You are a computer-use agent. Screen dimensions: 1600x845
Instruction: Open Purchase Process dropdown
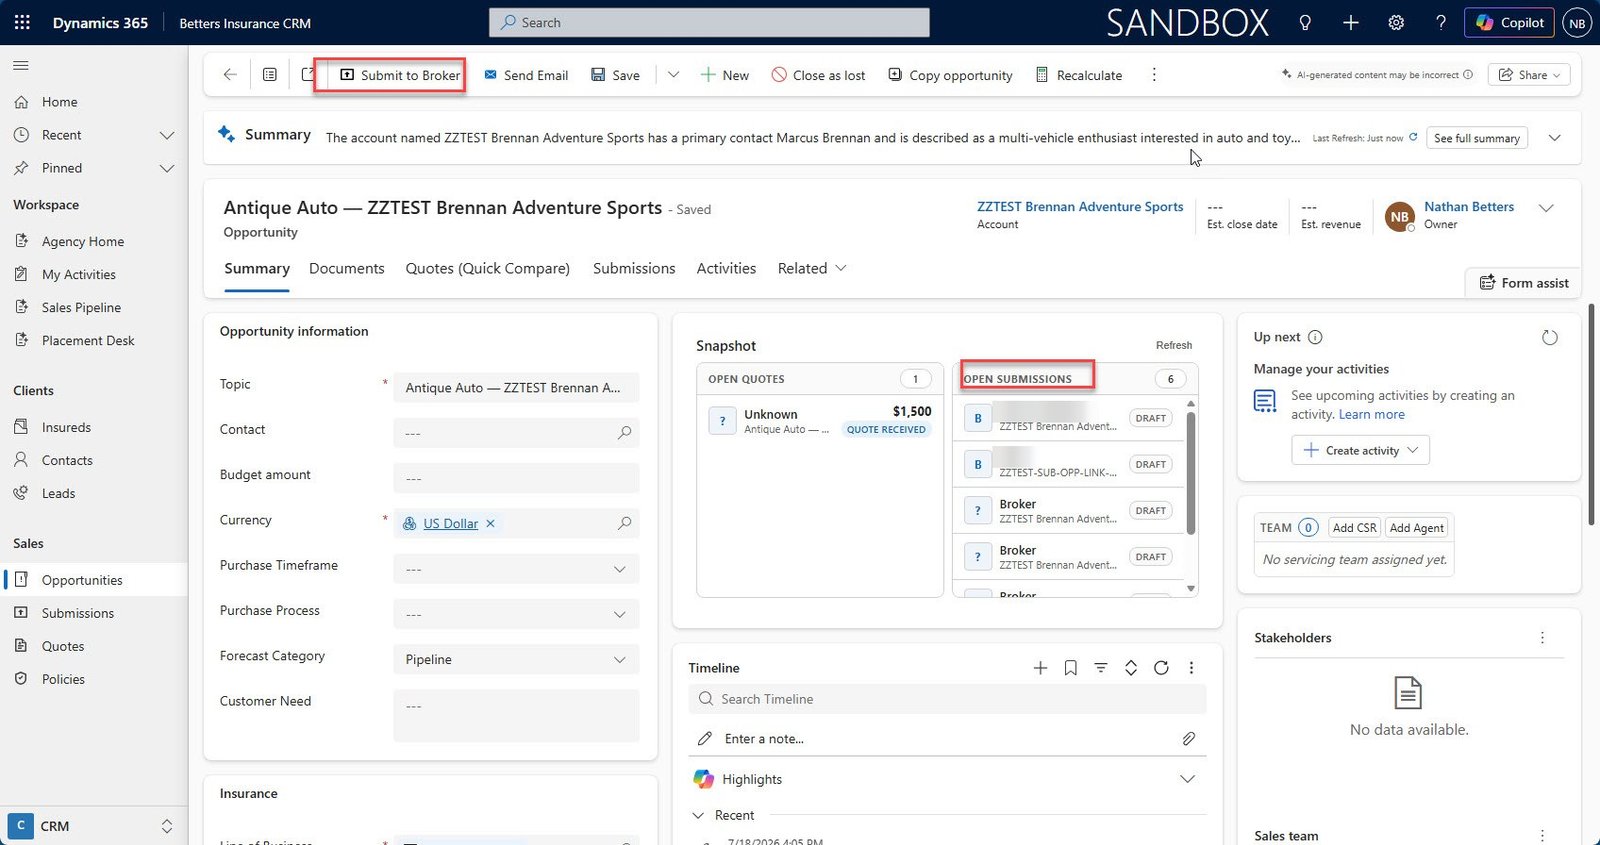point(516,614)
